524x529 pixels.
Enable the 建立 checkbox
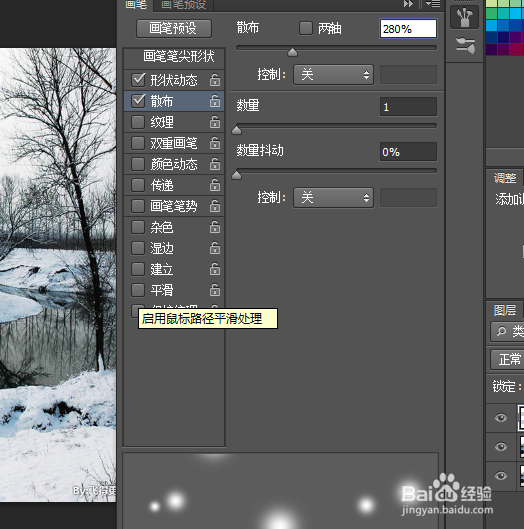[x=138, y=269]
